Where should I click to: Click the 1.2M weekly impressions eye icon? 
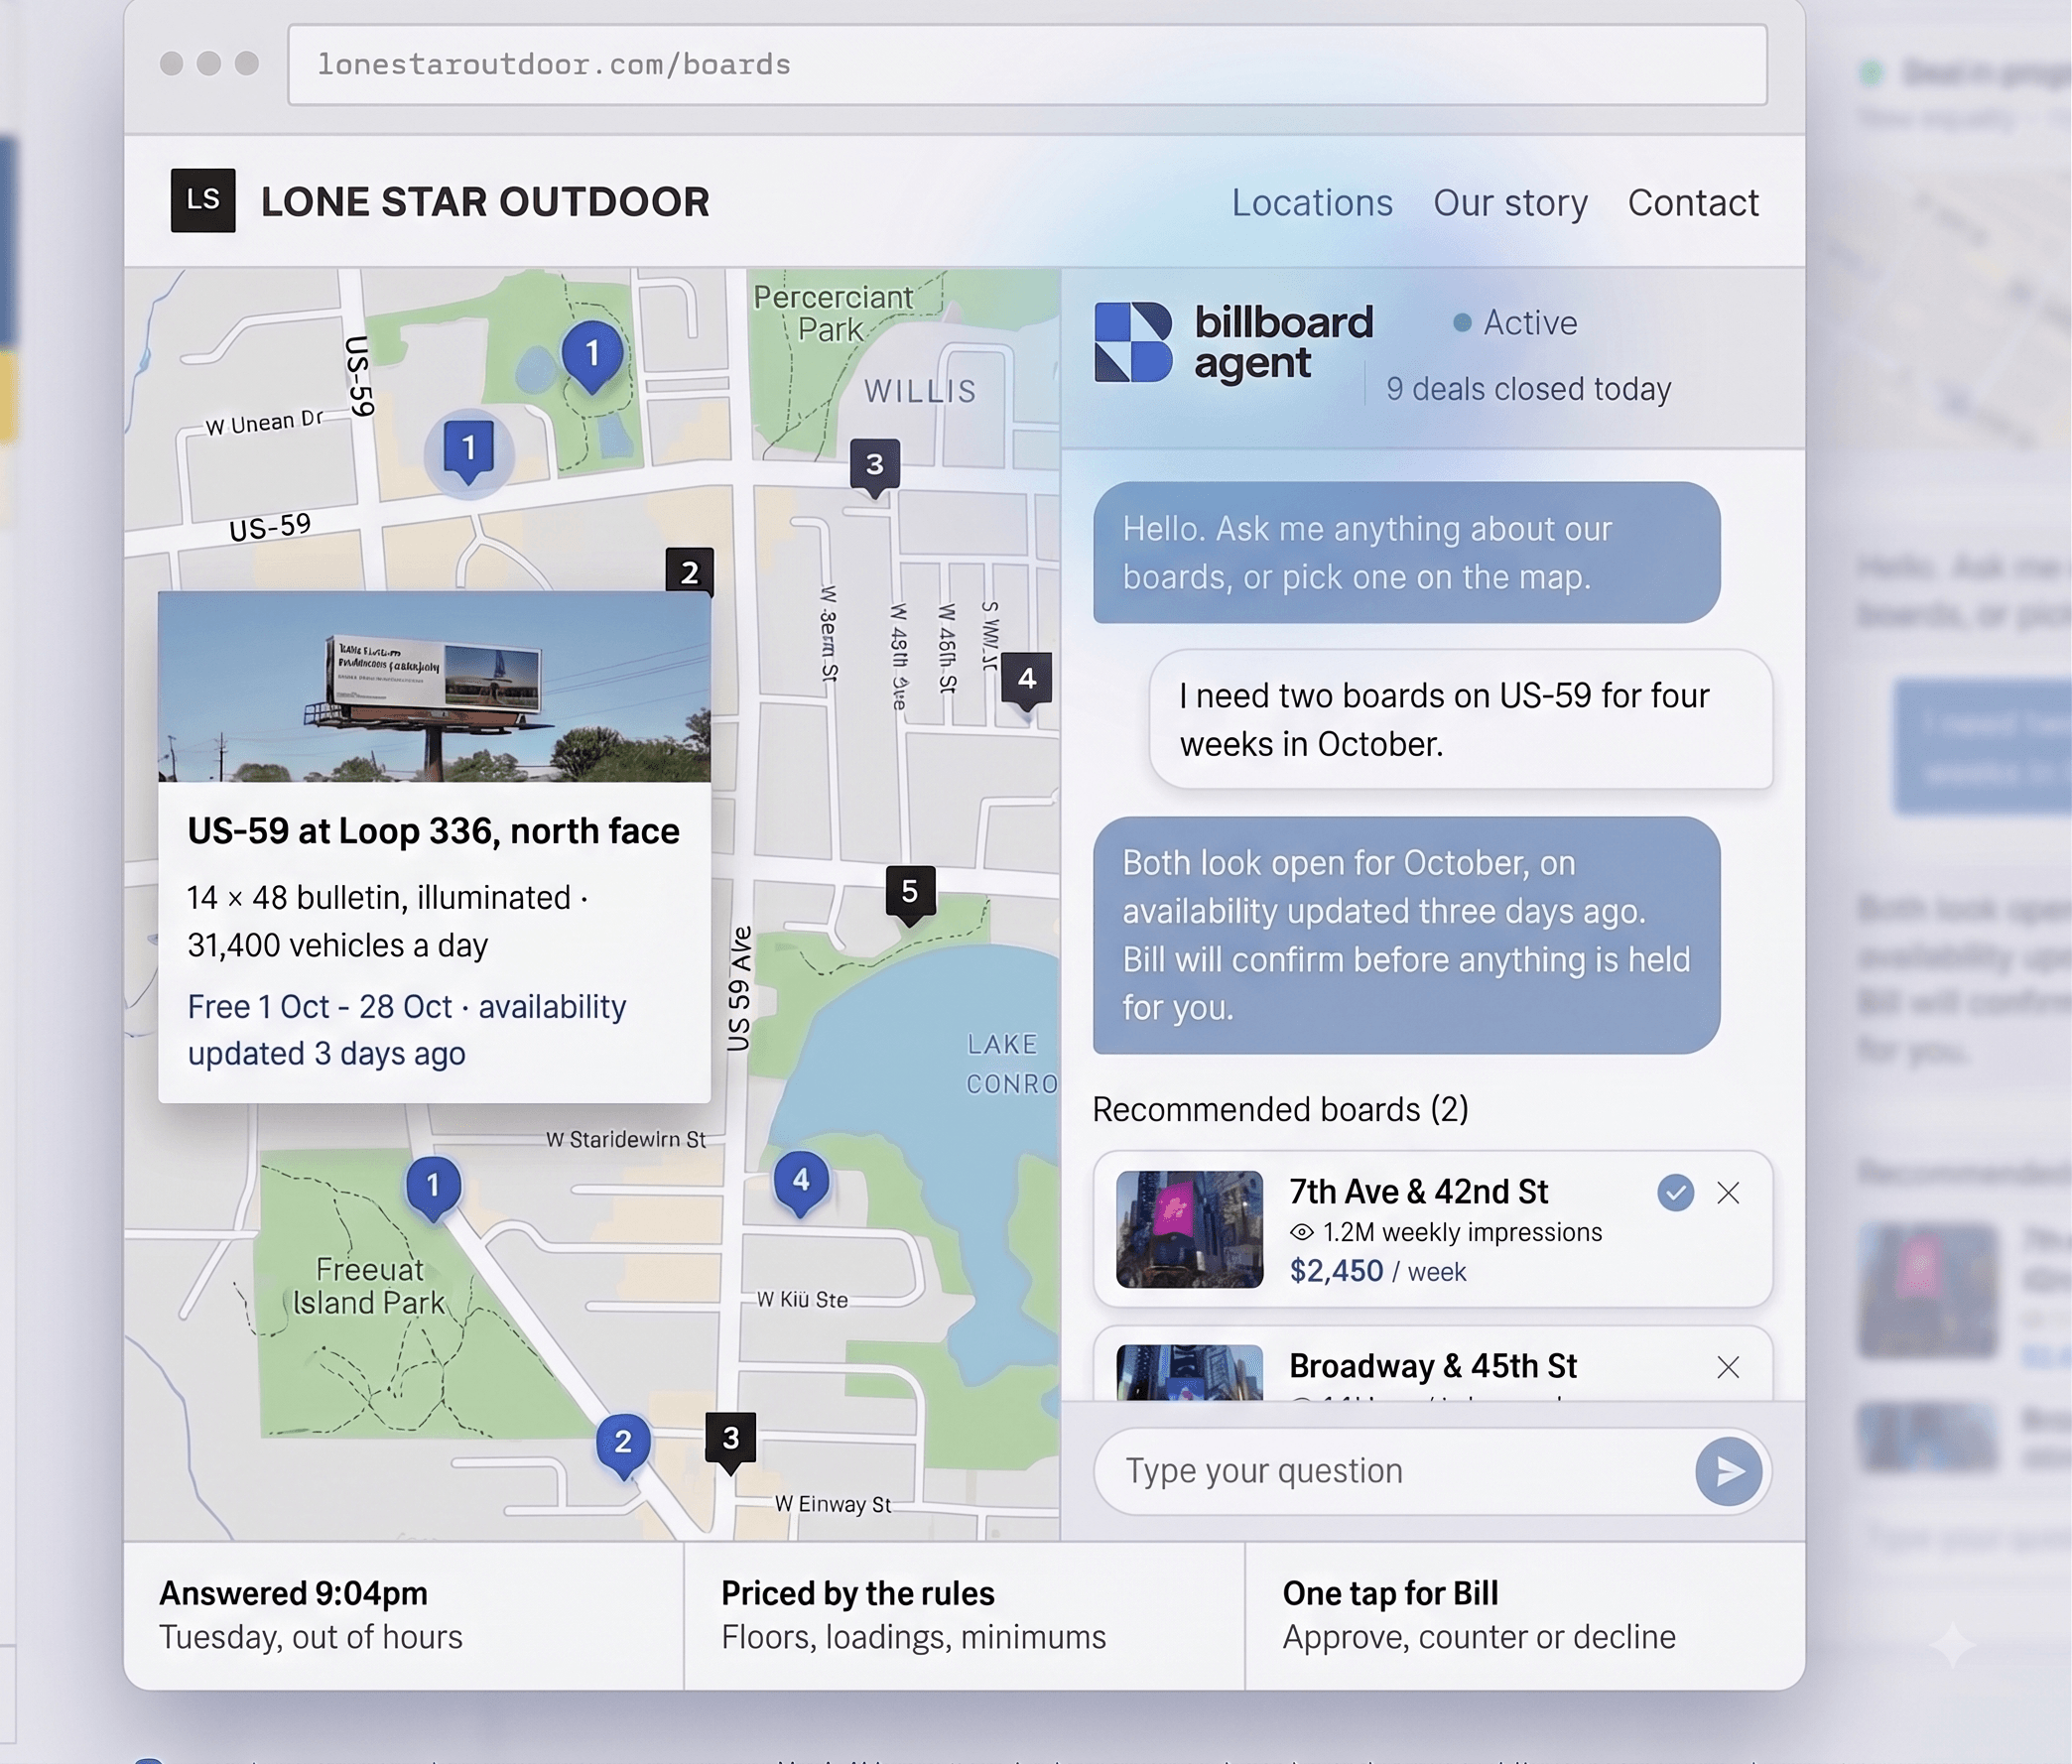click(x=1301, y=1232)
